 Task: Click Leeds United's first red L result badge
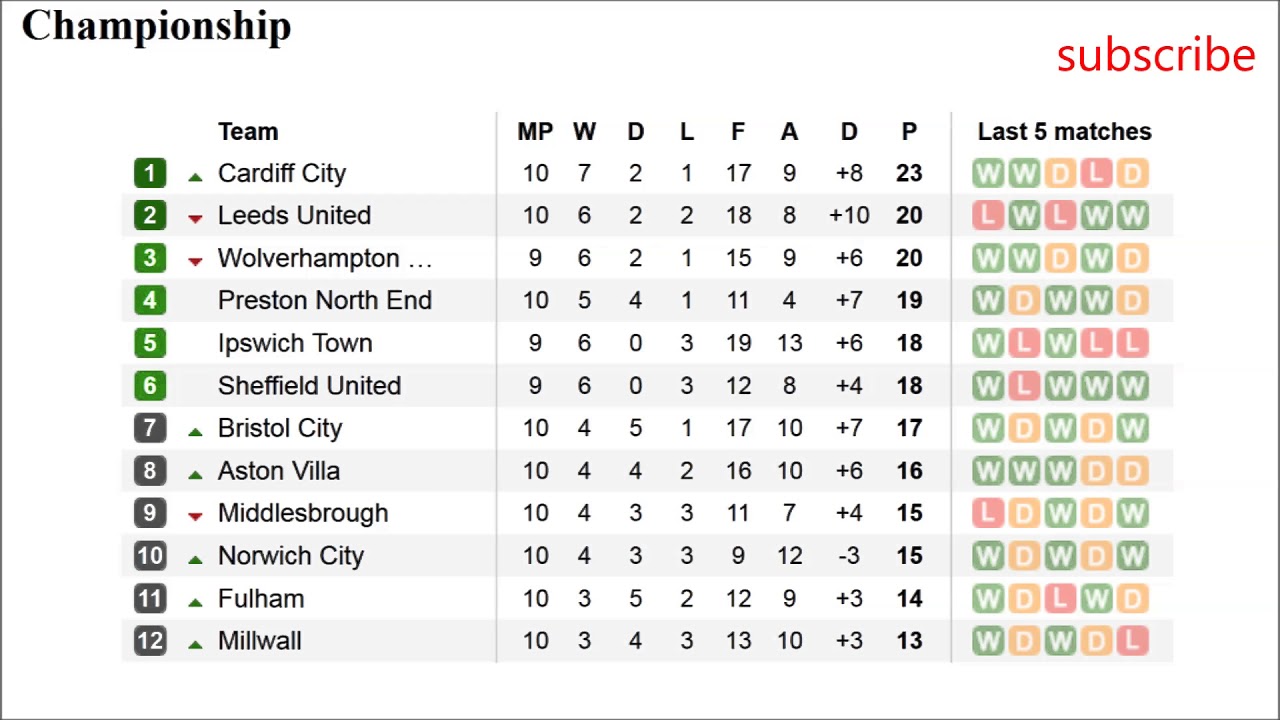click(988, 215)
